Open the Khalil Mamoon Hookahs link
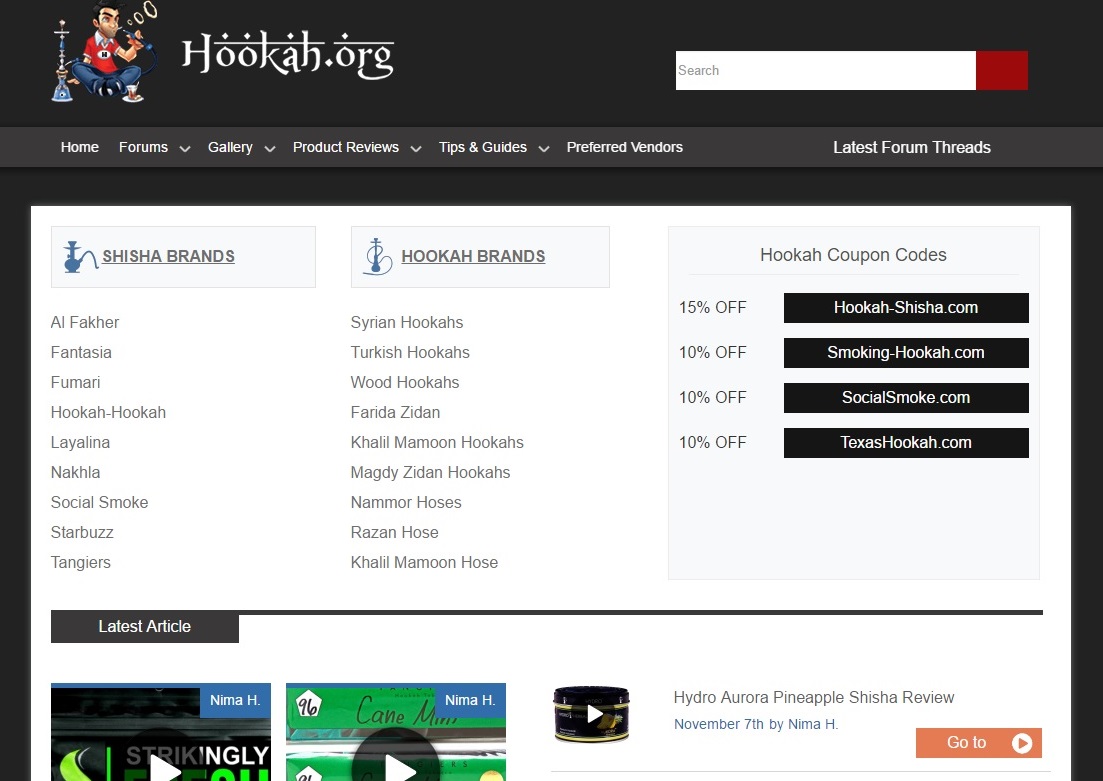Viewport: 1103px width, 781px height. 438,443
